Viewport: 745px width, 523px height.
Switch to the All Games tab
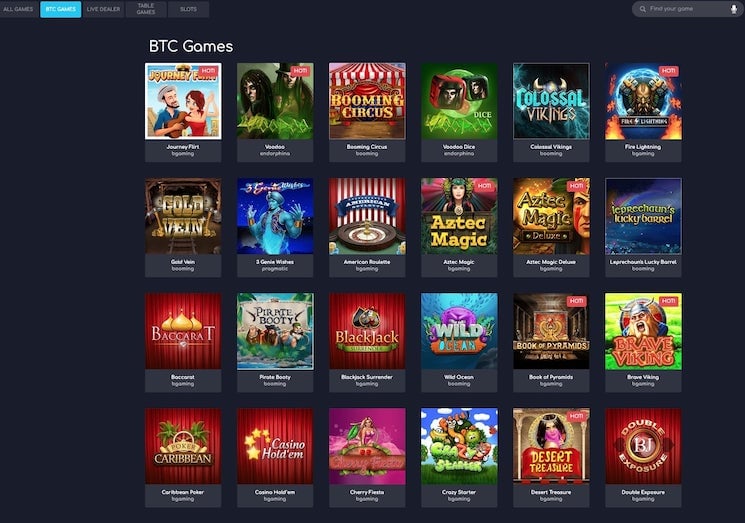[19, 9]
